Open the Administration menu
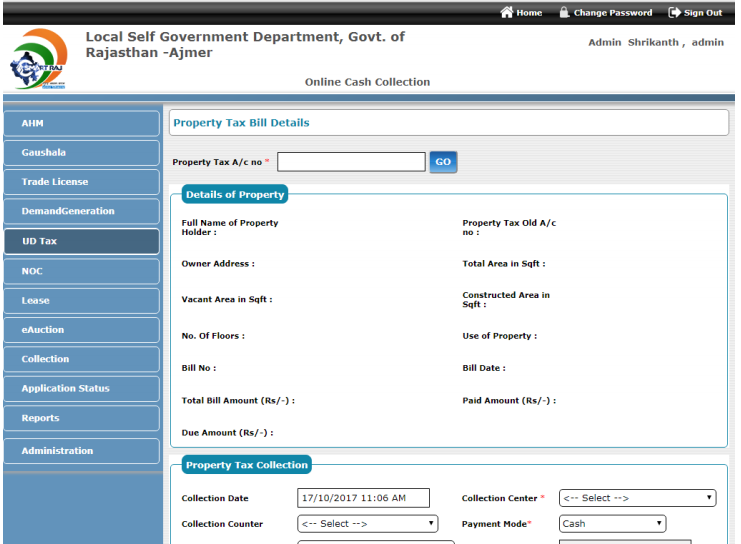This screenshot has width=741, height=544. tap(81, 451)
